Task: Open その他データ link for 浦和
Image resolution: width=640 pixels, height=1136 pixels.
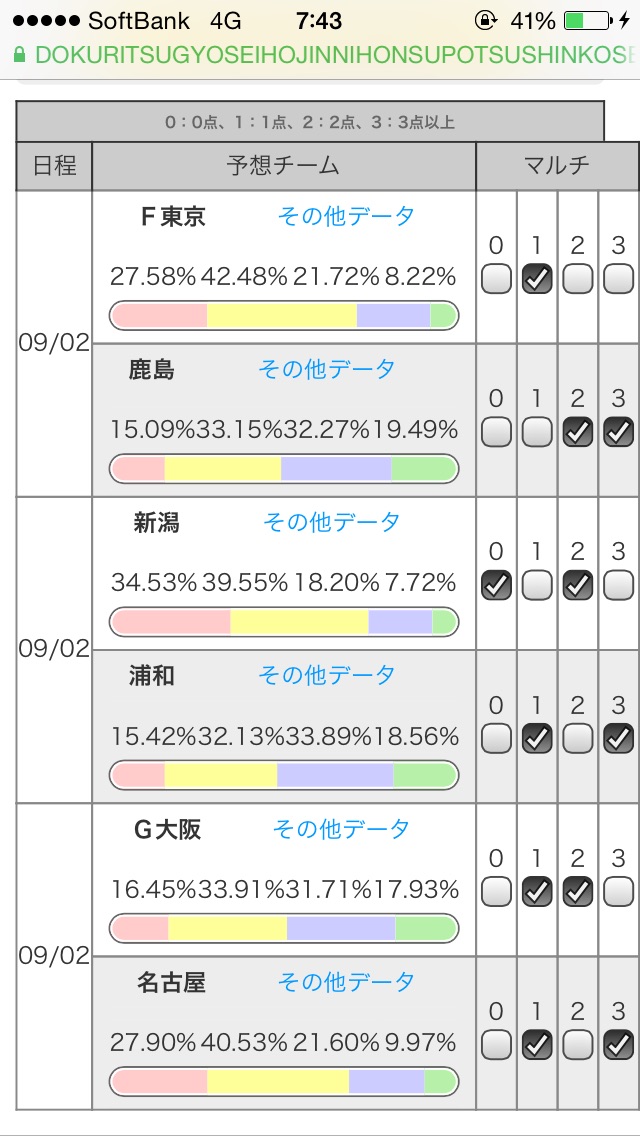Action: point(326,675)
